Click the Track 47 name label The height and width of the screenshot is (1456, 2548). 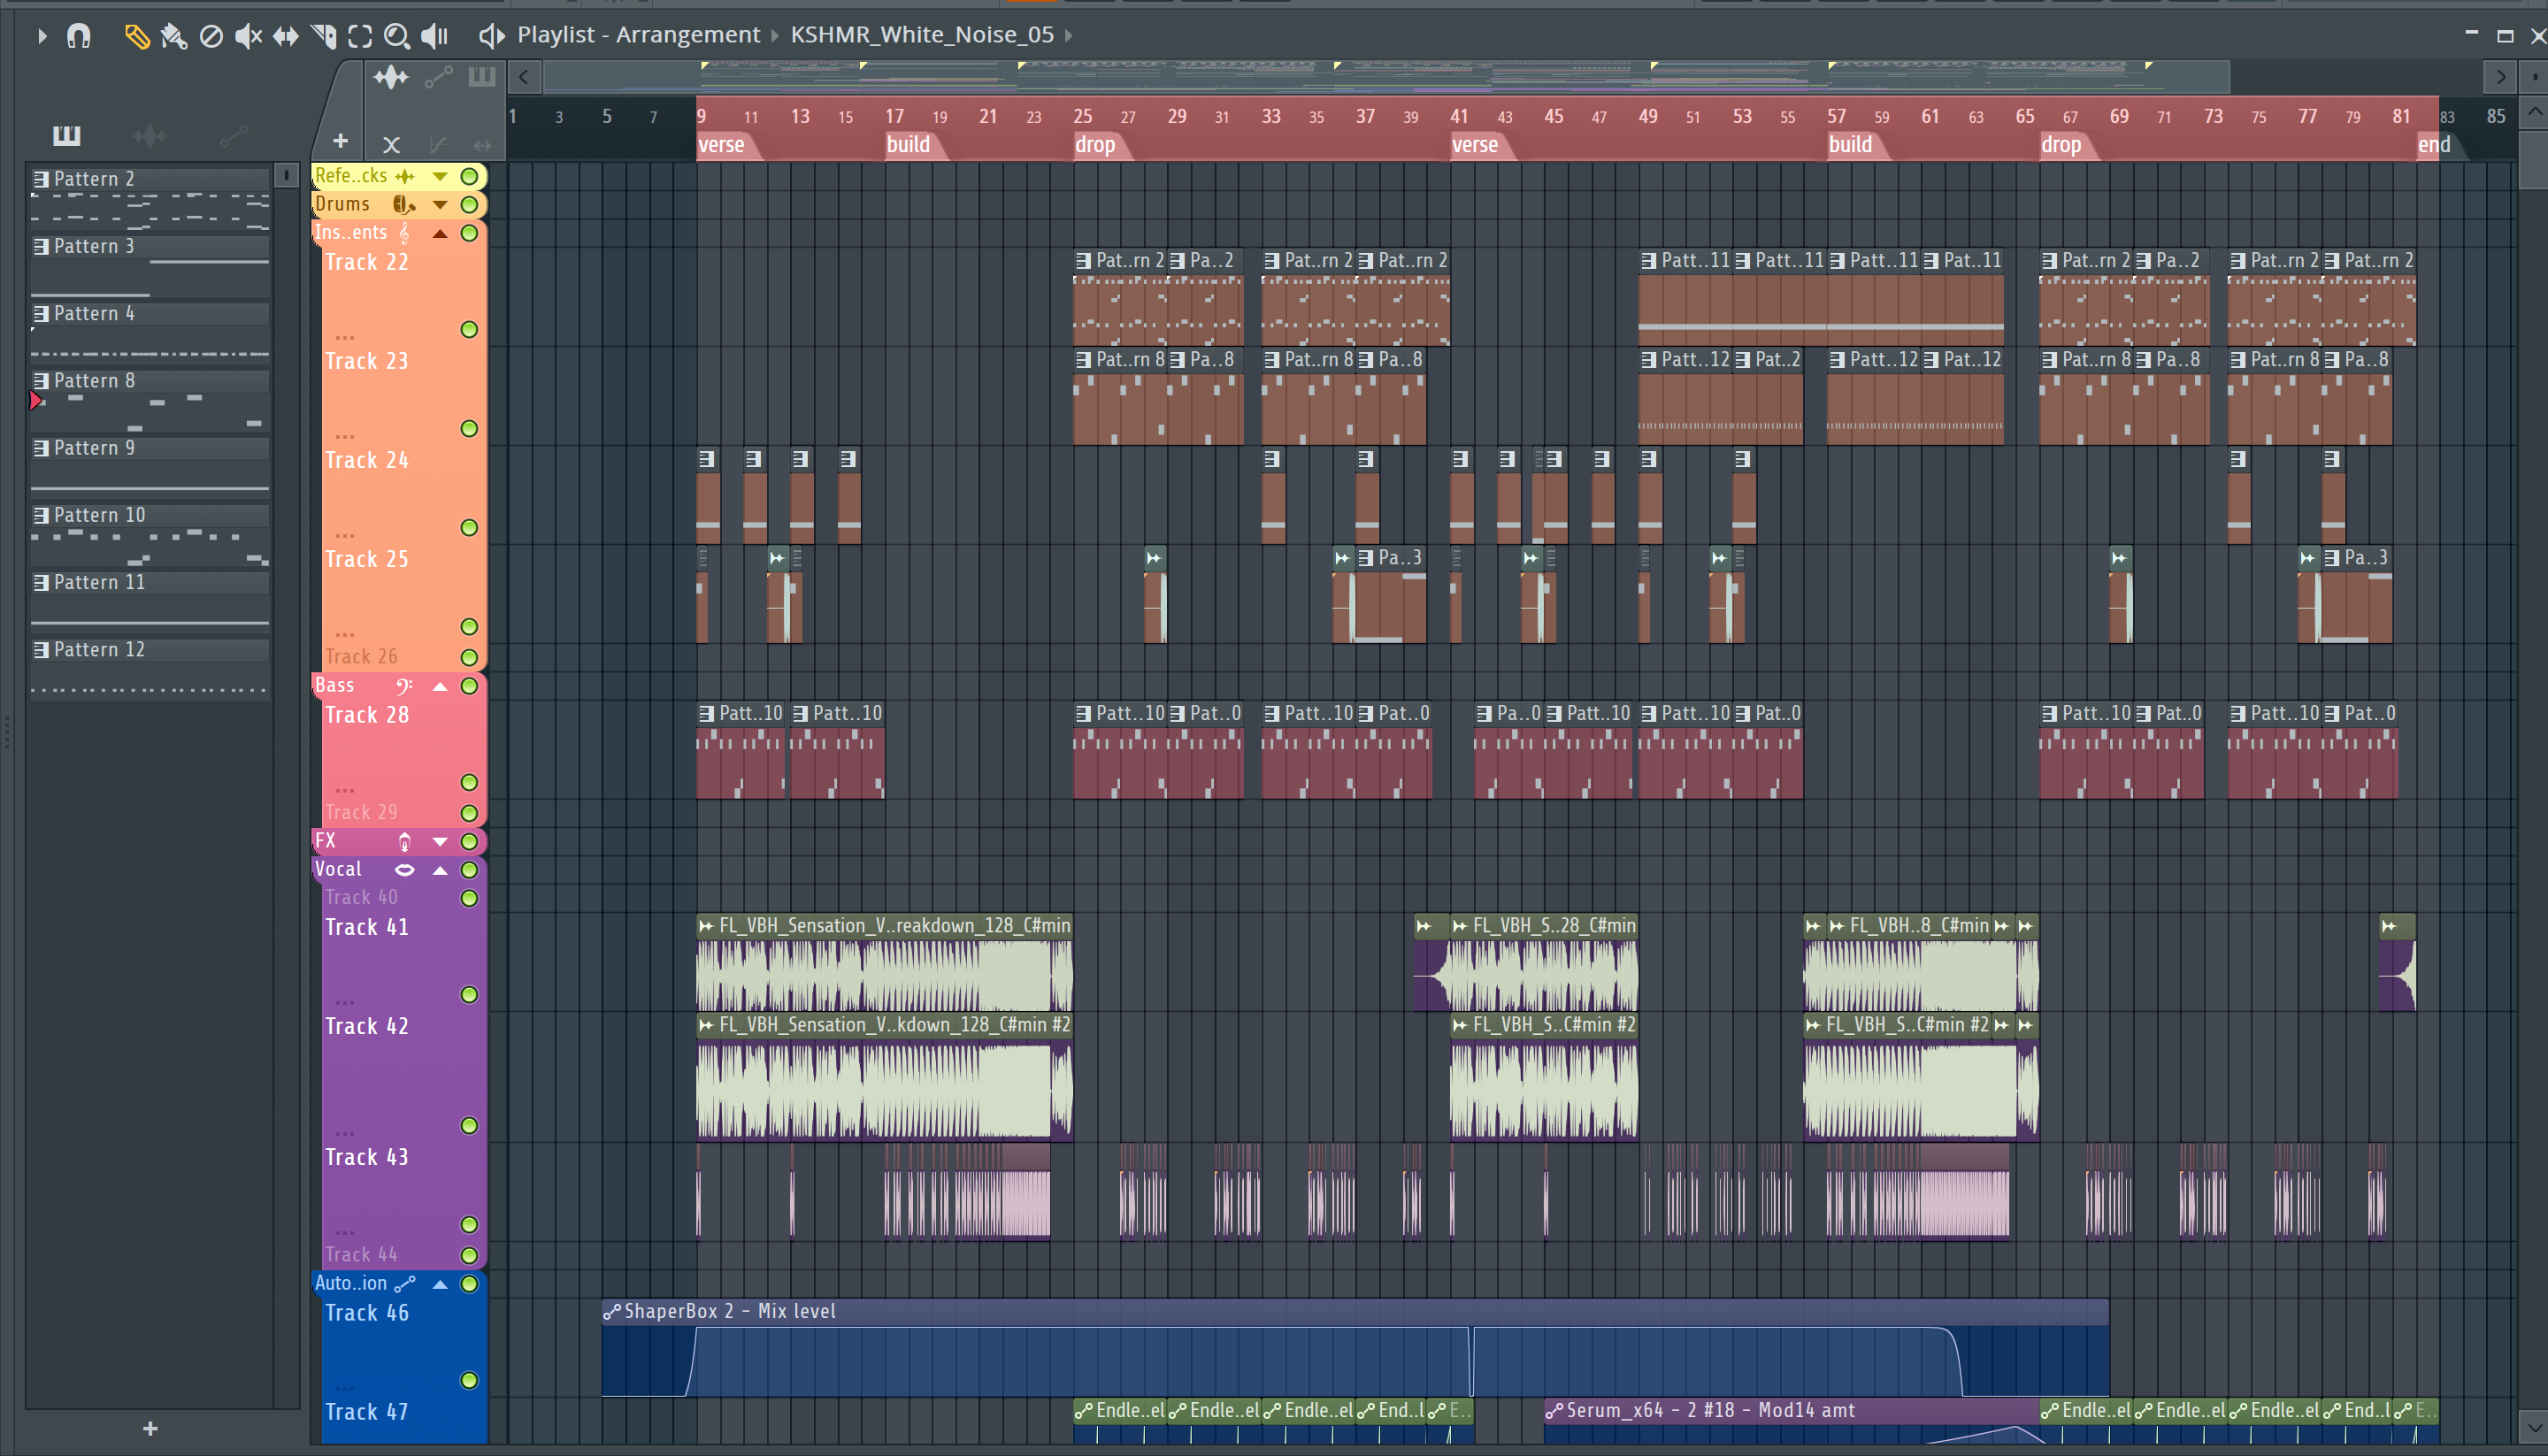[x=367, y=1412]
